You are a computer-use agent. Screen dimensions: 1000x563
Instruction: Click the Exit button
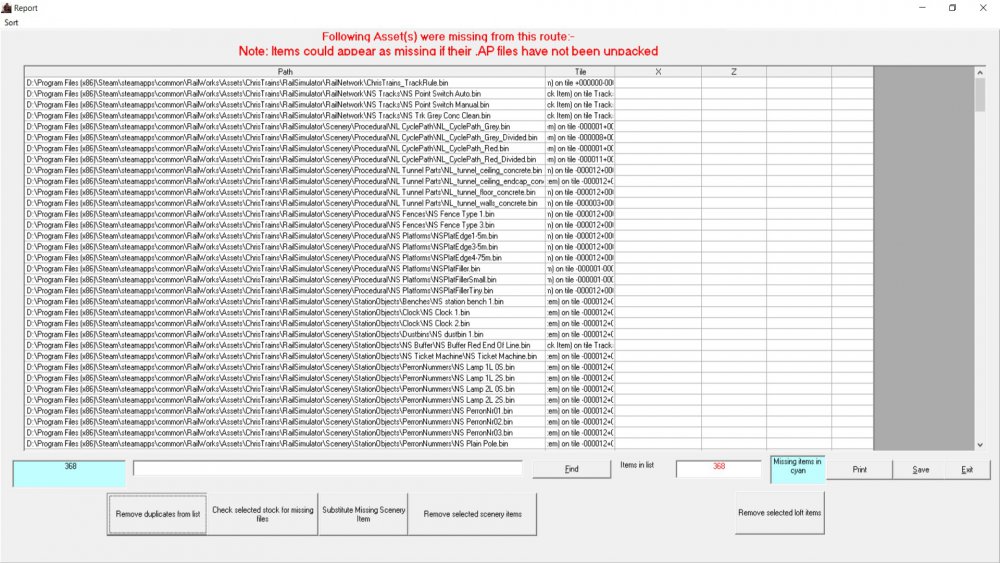click(x=966, y=469)
